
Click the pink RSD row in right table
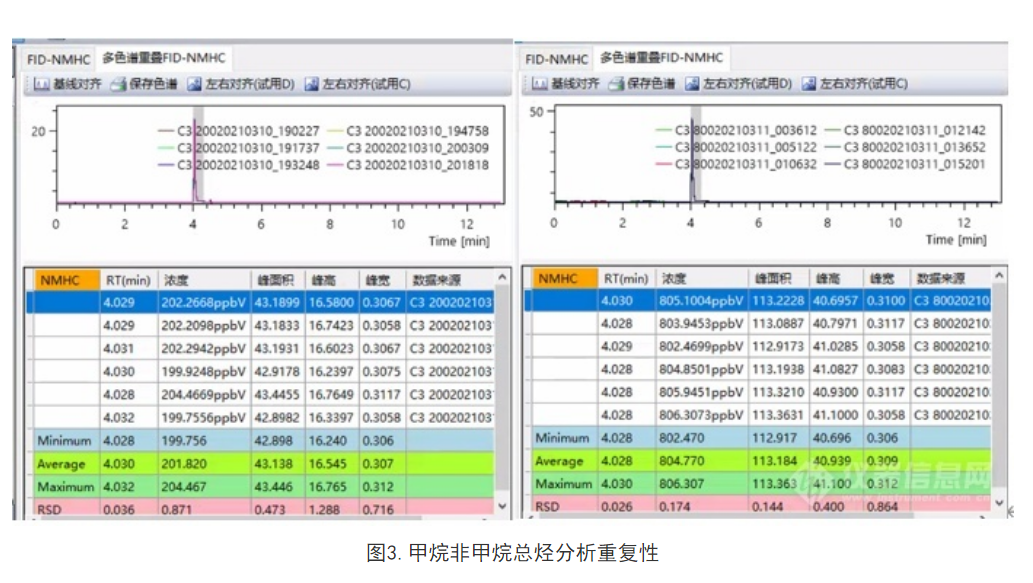(760, 506)
